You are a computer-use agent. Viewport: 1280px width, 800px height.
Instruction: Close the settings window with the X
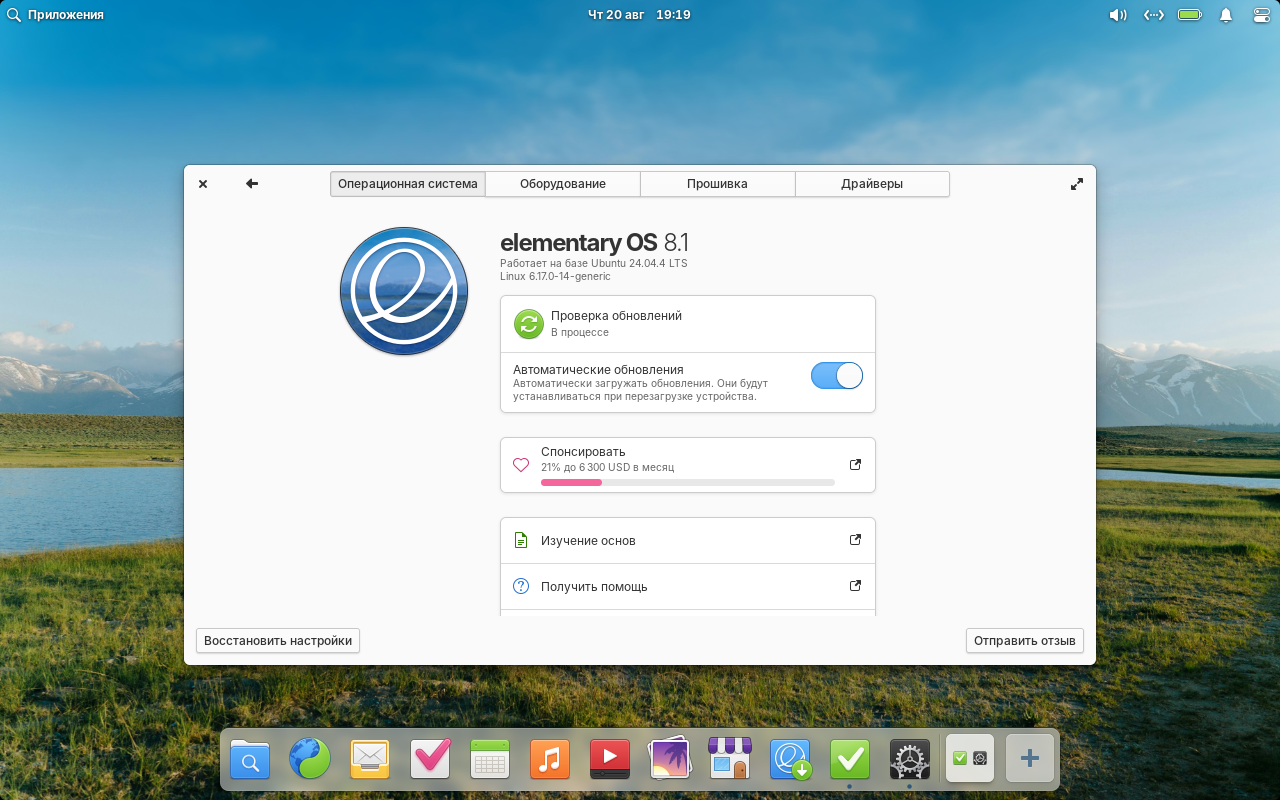[x=203, y=184]
